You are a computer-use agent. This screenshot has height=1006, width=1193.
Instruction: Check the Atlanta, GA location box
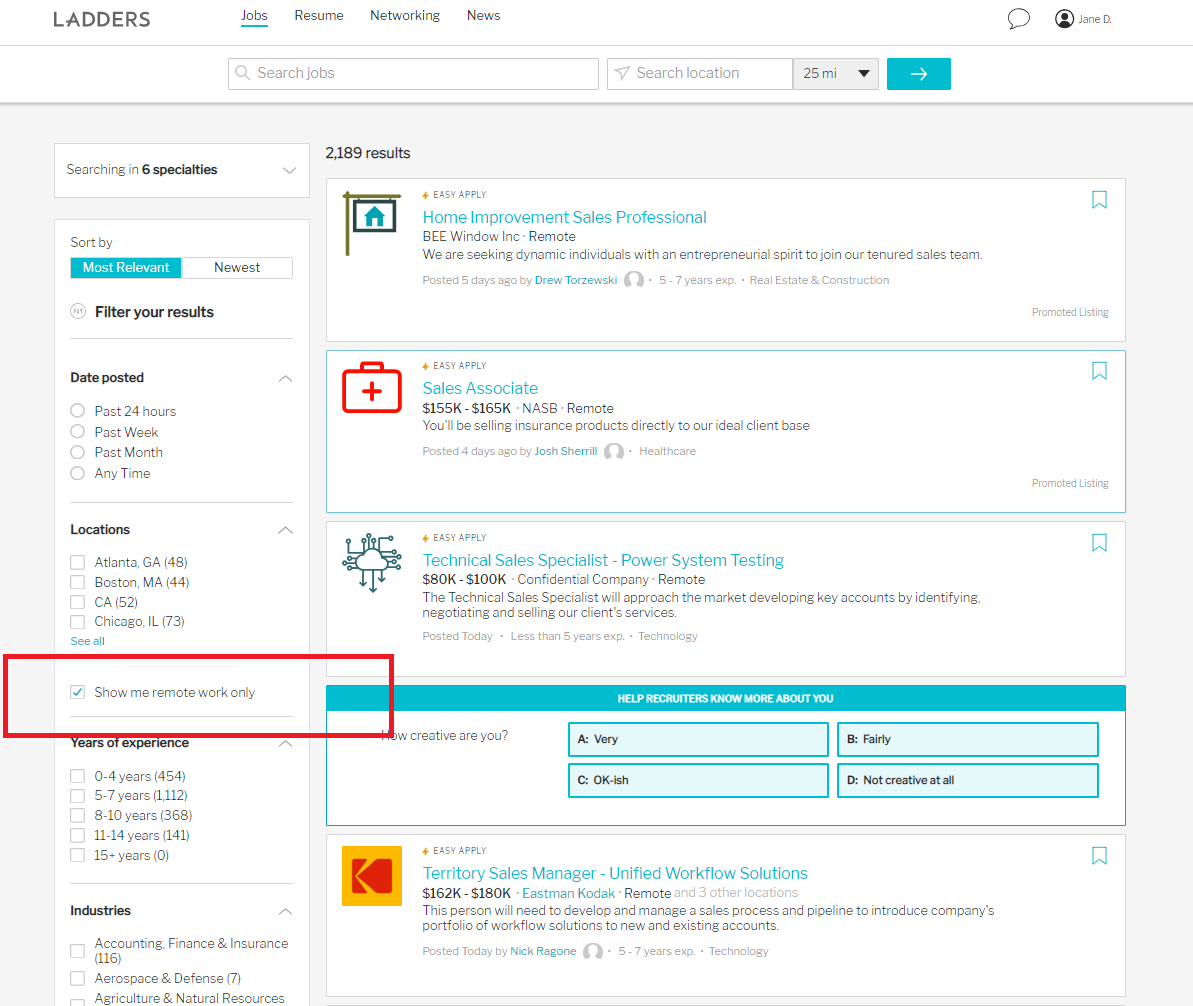pos(78,562)
